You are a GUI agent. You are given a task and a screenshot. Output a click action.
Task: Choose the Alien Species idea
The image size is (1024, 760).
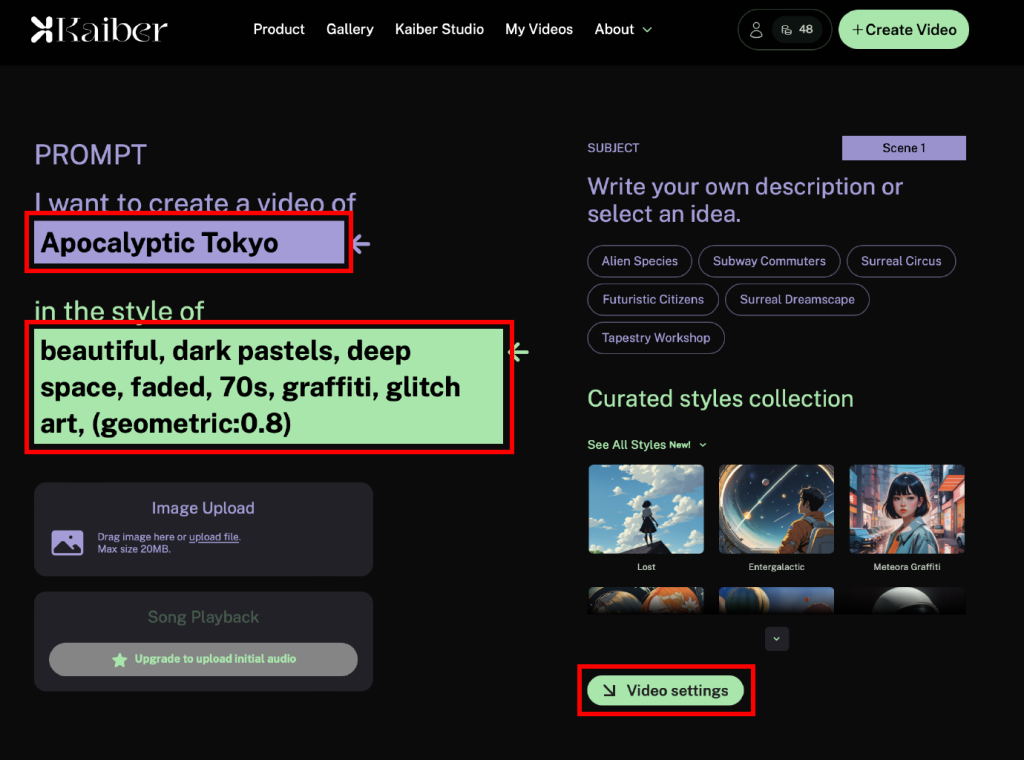coord(639,261)
